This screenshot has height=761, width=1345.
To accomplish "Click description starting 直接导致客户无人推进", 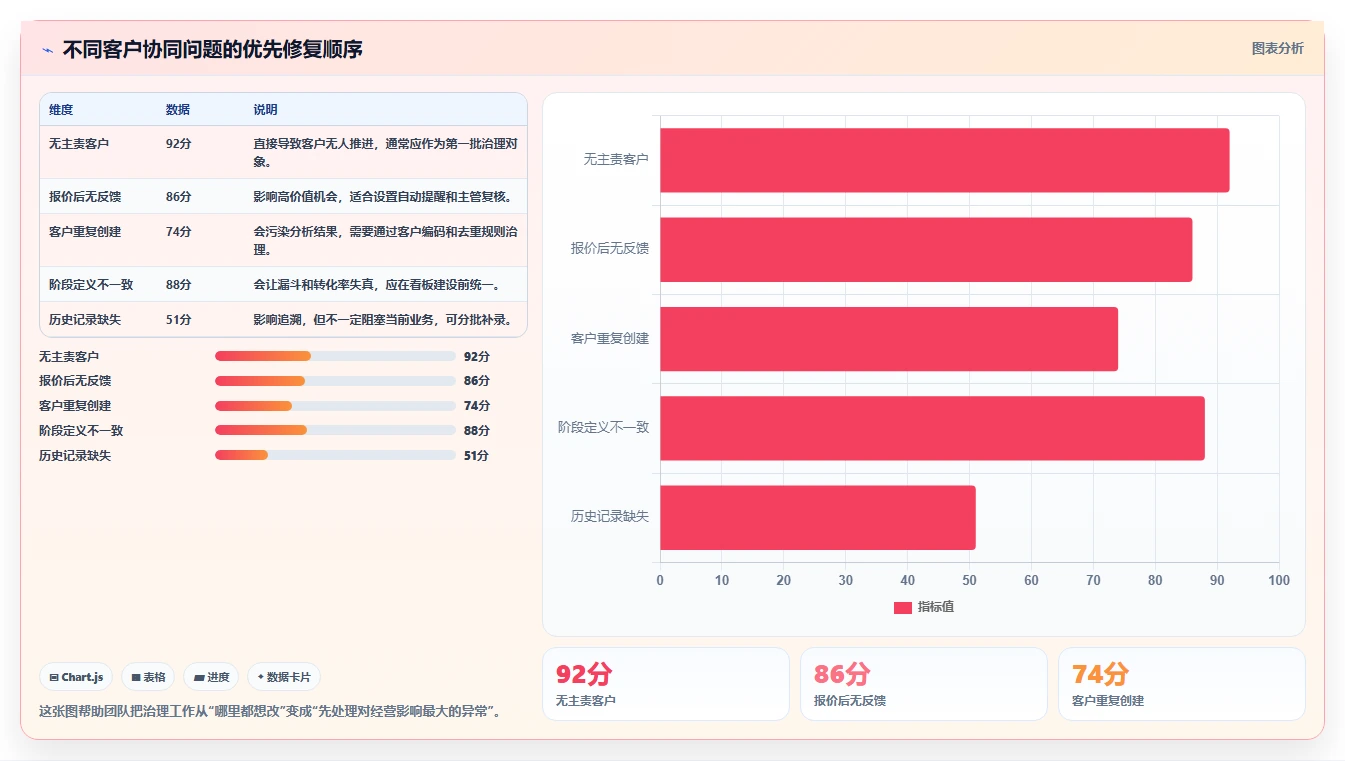I will coord(385,153).
